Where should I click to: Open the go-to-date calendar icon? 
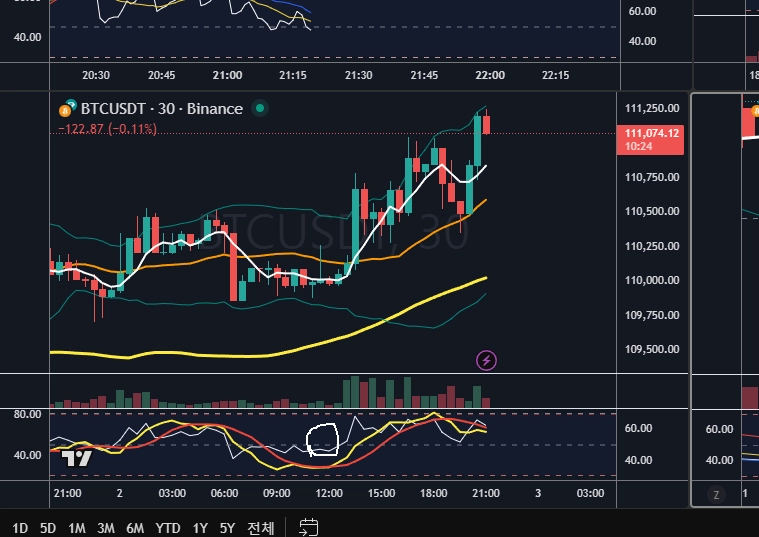coord(308,527)
